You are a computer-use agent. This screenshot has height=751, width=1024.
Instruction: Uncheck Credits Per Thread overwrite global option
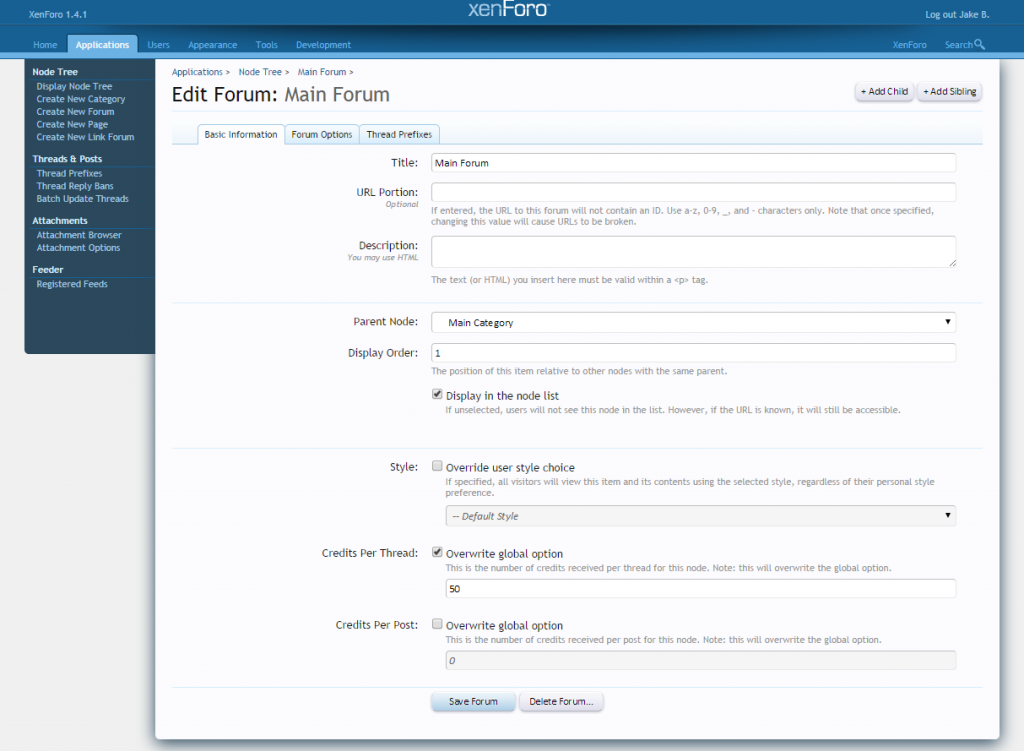click(437, 552)
